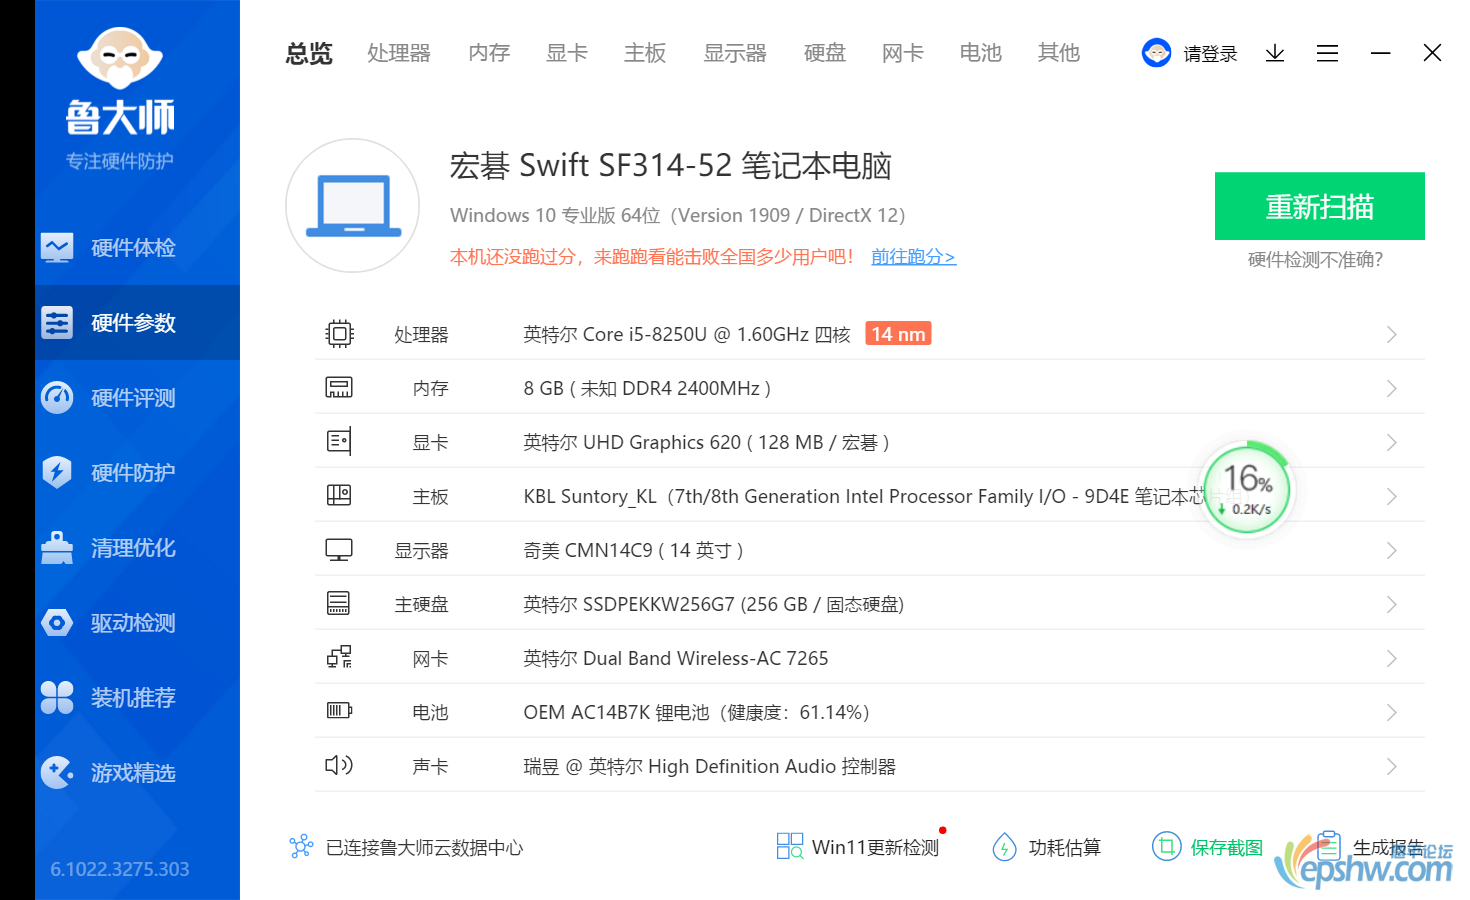The width and height of the screenshot is (1470, 900).
Task: Click the 网卡 network adapter icon
Action: (x=339, y=657)
